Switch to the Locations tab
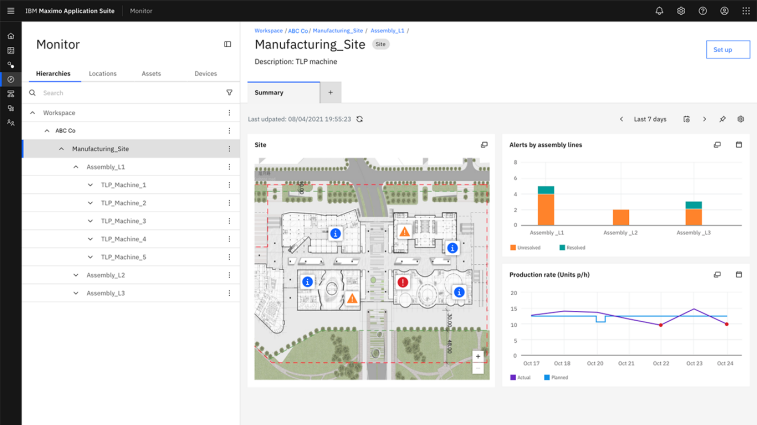Image resolution: width=757 pixels, height=425 pixels. coord(102,73)
